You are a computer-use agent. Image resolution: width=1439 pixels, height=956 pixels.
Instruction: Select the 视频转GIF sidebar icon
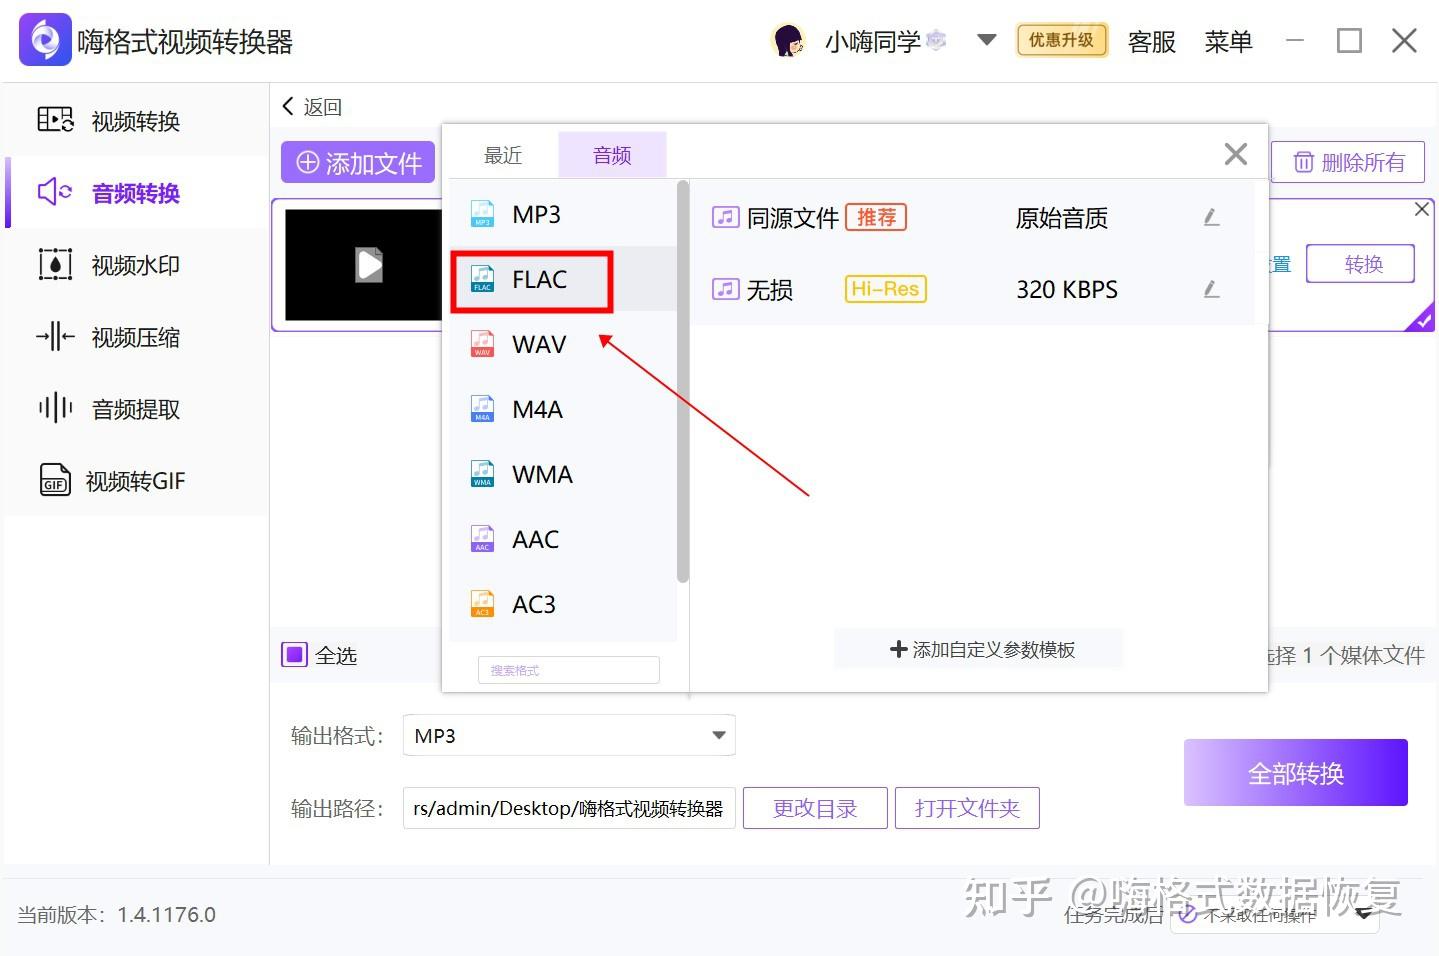click(x=55, y=480)
